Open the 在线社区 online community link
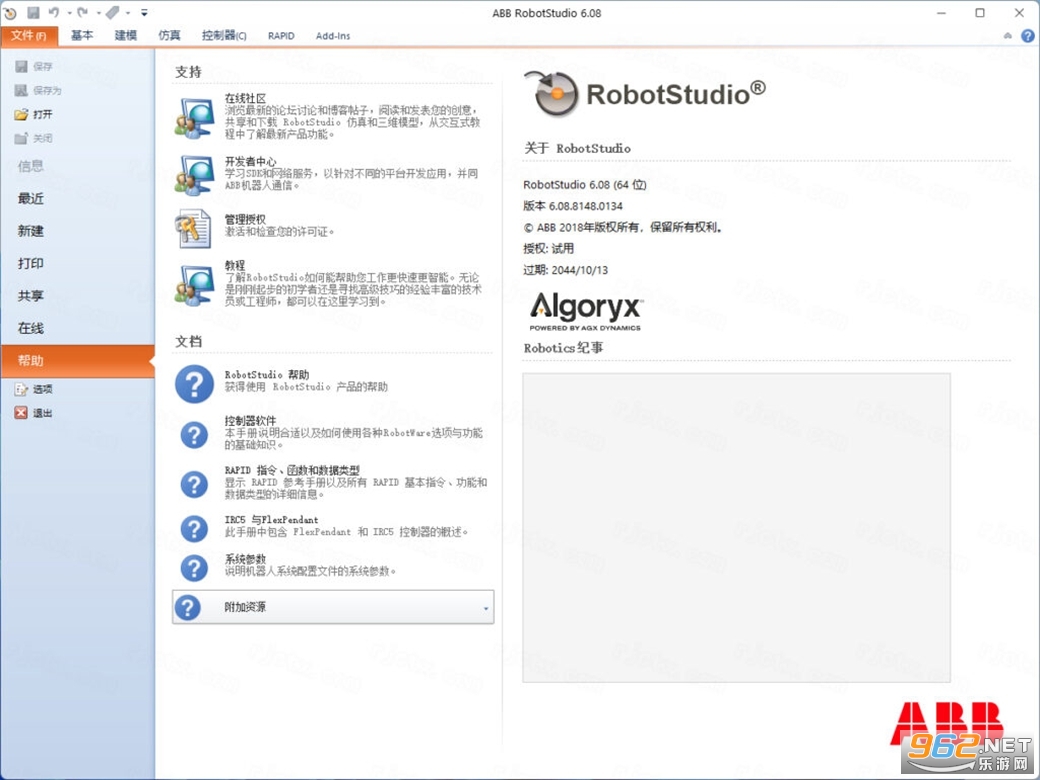The image size is (1040, 780). click(245, 98)
